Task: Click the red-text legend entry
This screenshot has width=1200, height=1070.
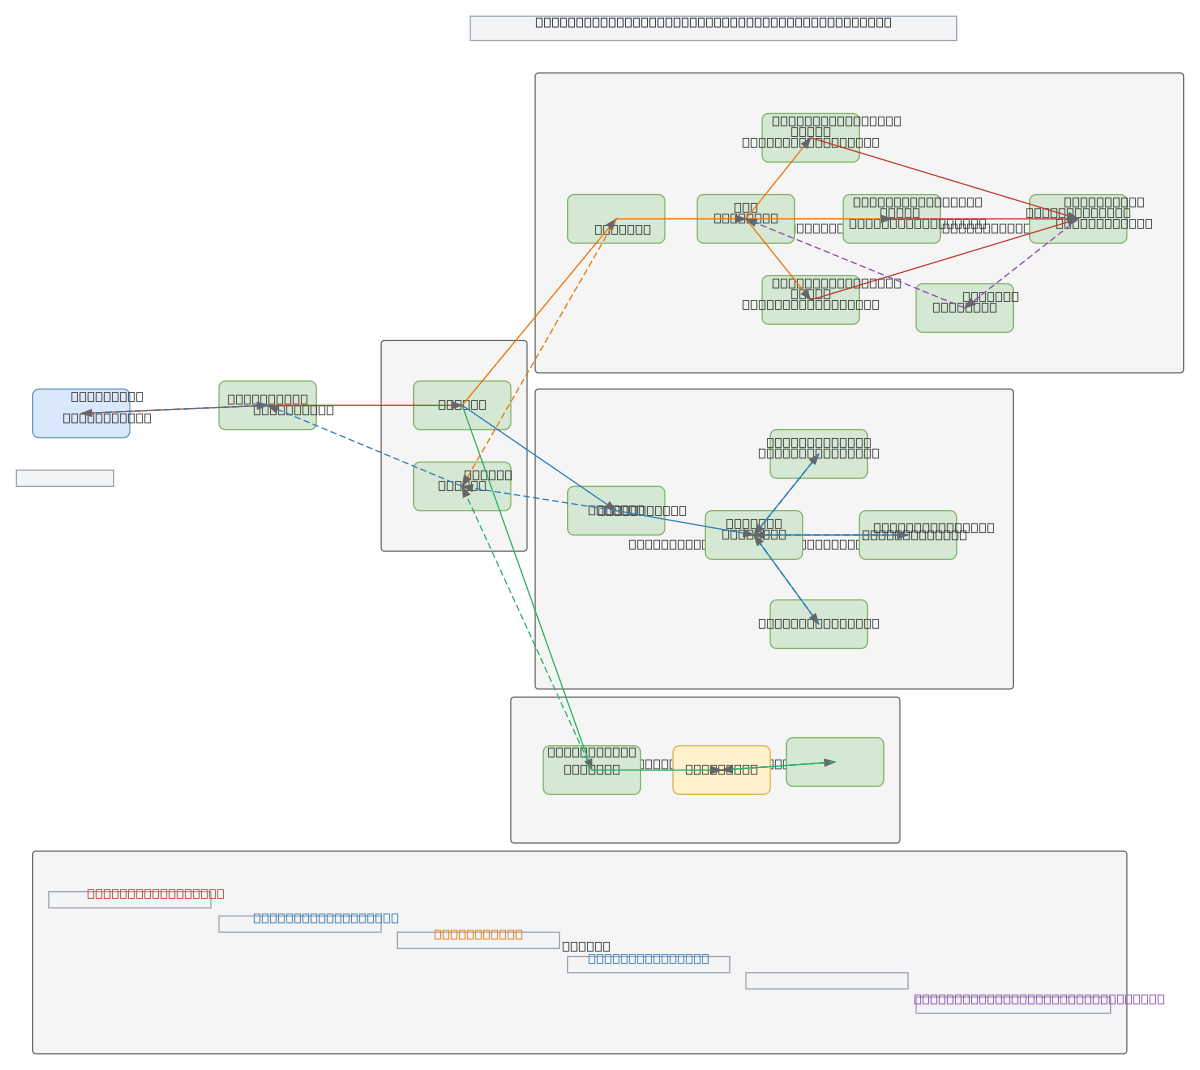Action: [x=130, y=900]
